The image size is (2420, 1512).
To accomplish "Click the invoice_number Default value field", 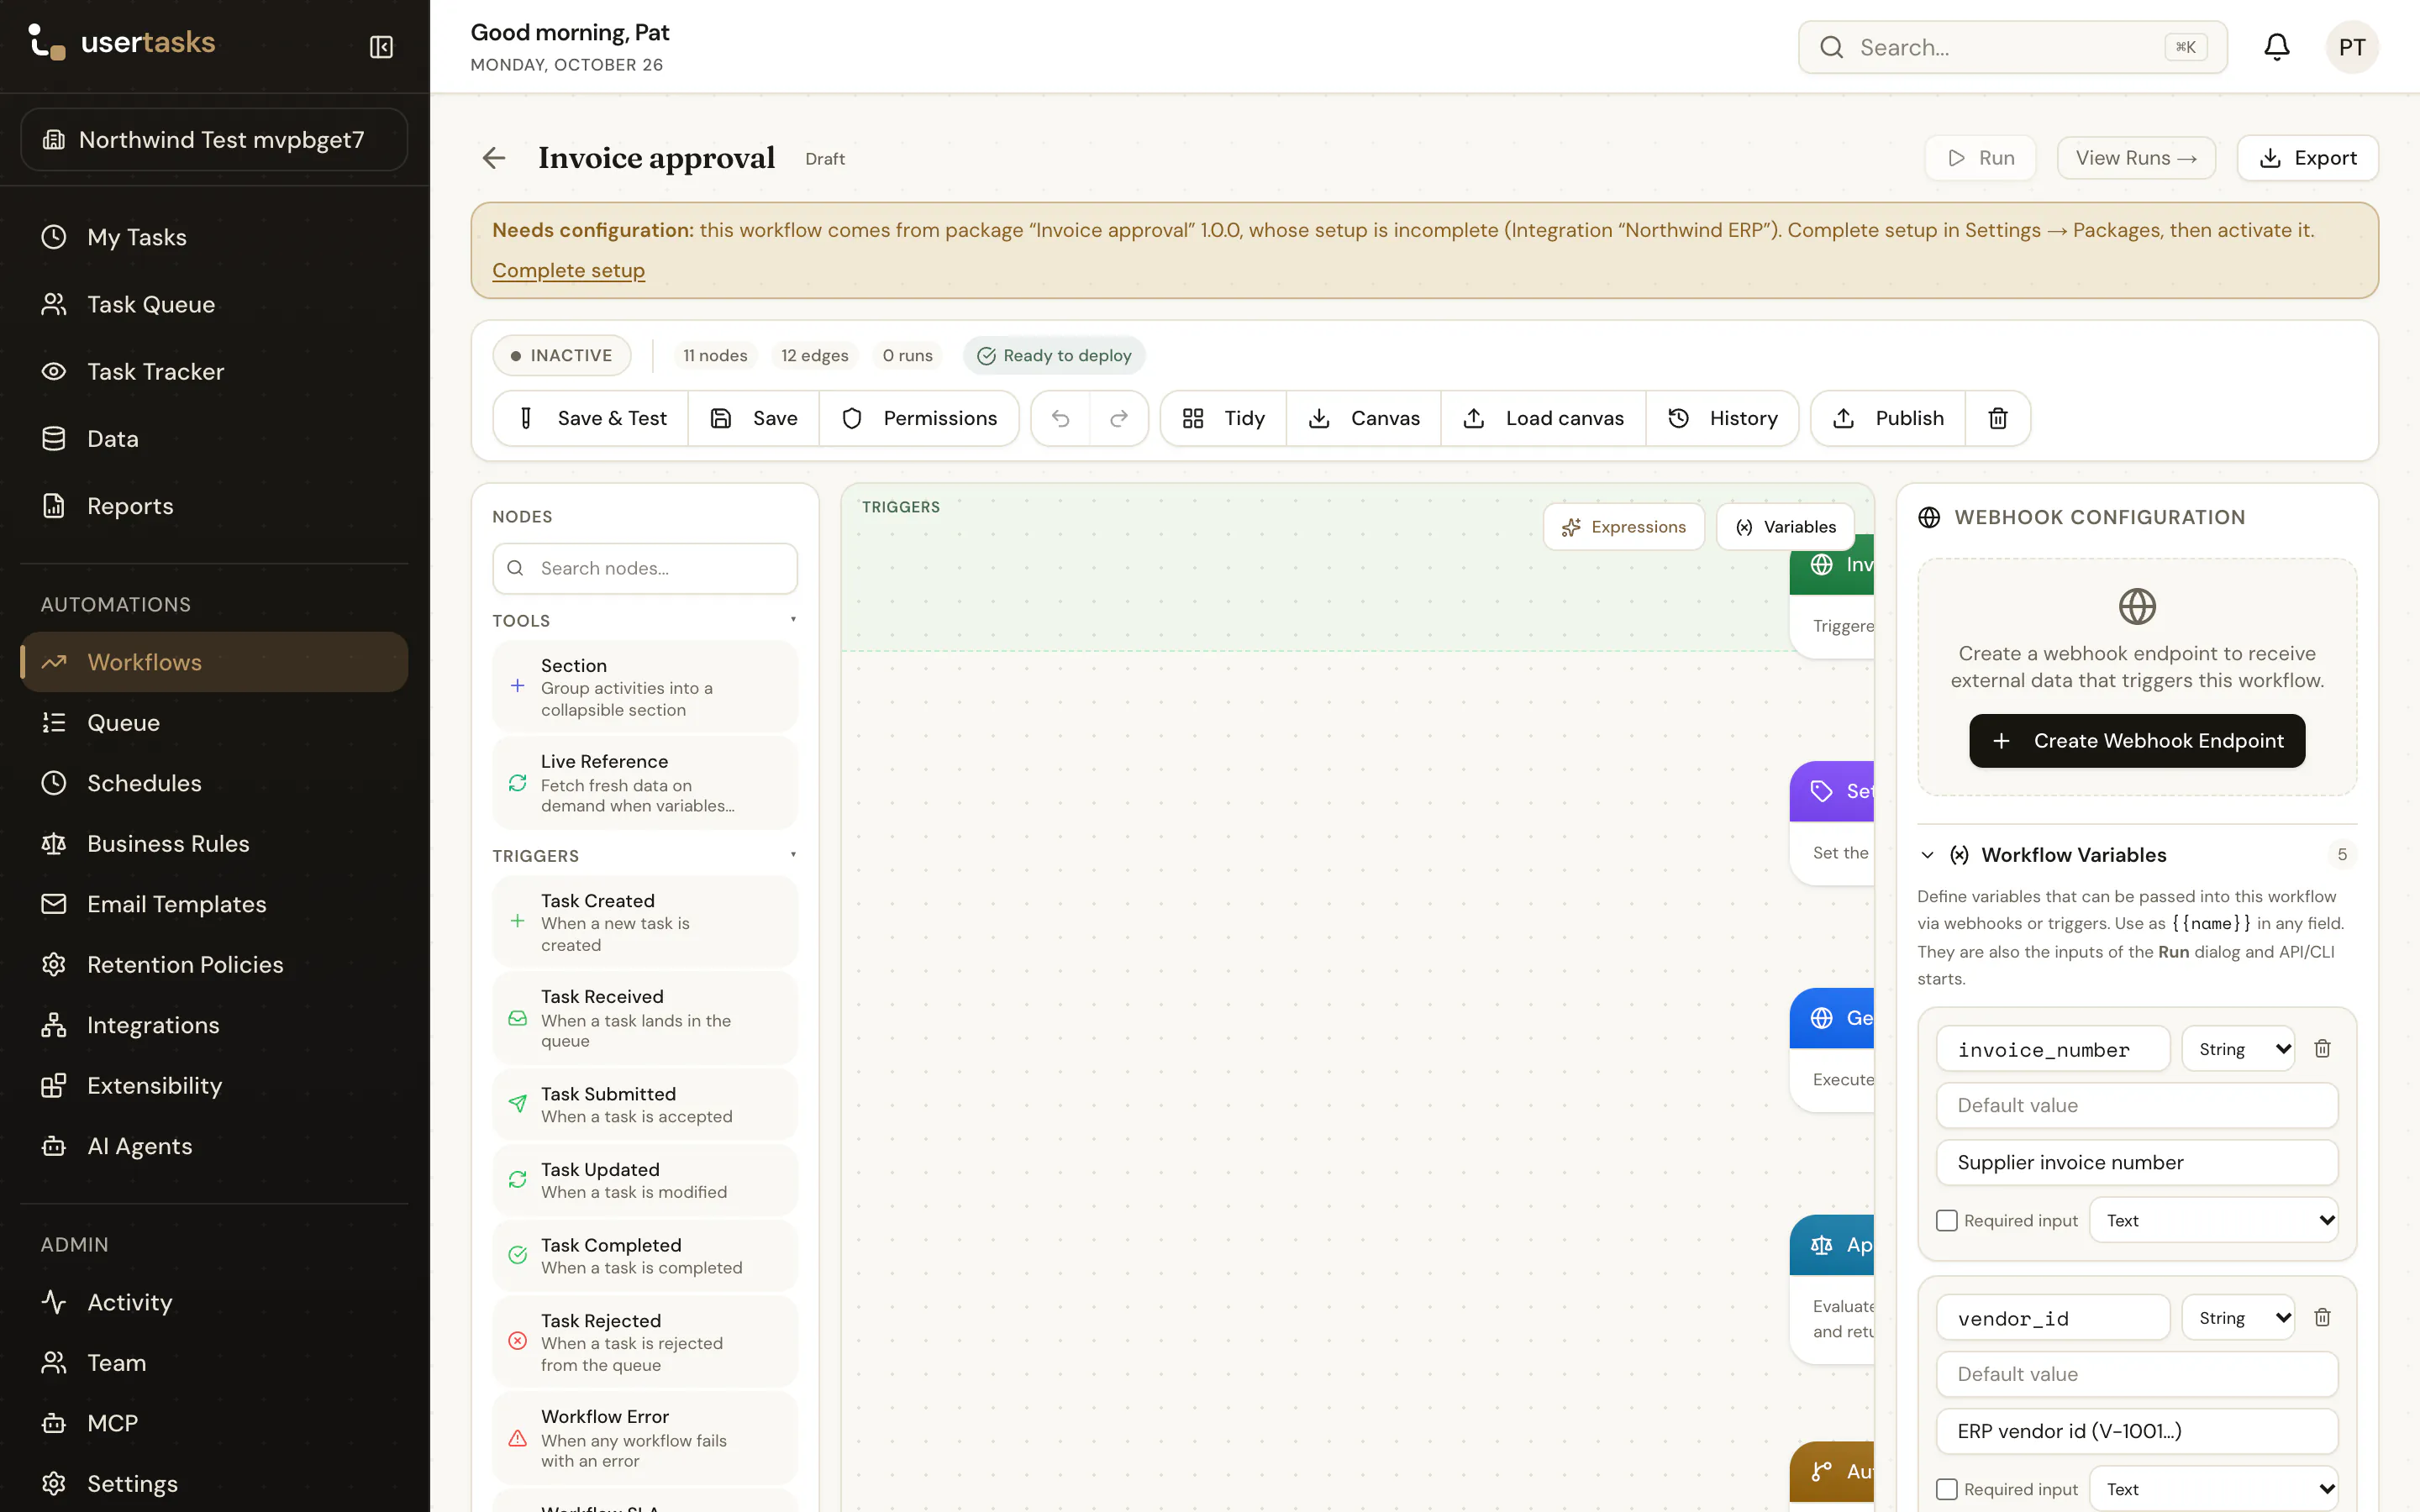I will click(2137, 1105).
